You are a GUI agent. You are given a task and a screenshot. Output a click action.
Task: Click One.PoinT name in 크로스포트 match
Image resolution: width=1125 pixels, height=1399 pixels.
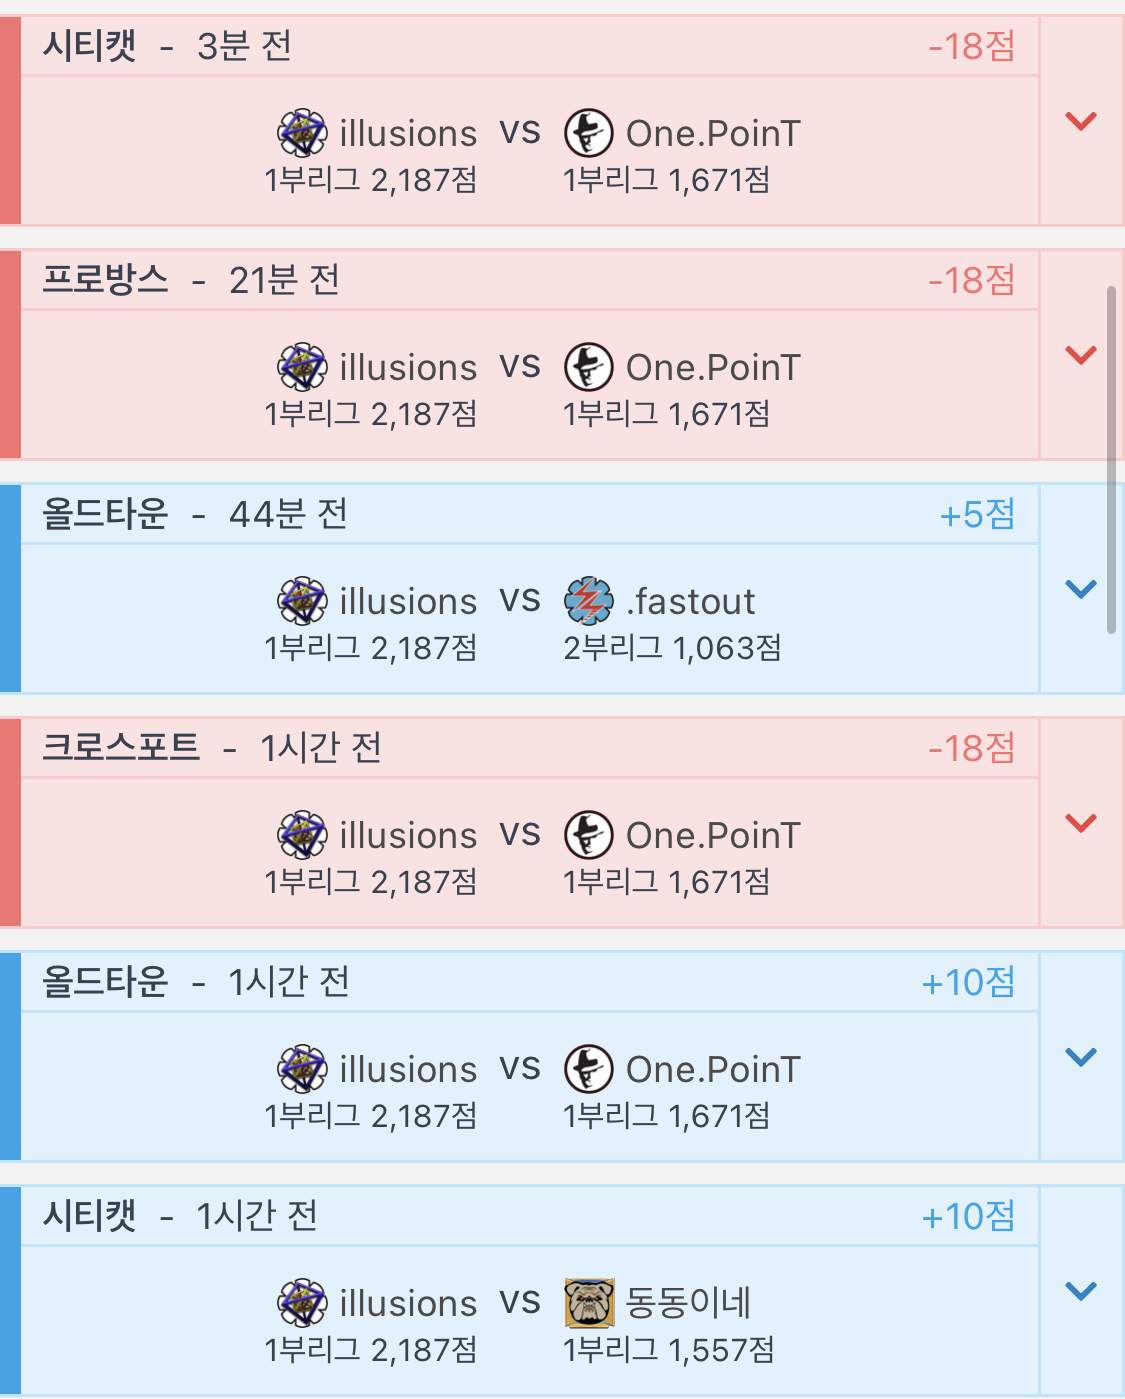click(x=713, y=836)
